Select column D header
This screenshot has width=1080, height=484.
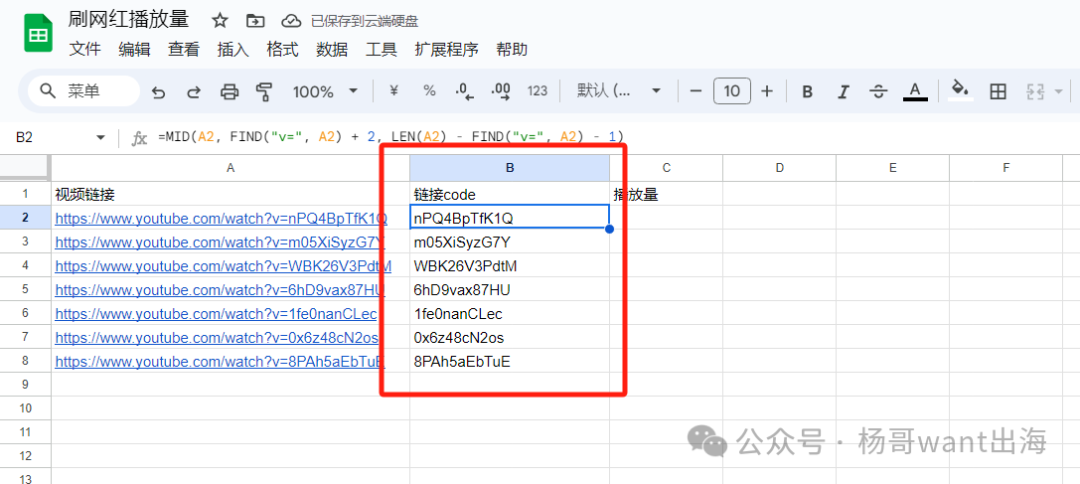[x=779, y=167]
